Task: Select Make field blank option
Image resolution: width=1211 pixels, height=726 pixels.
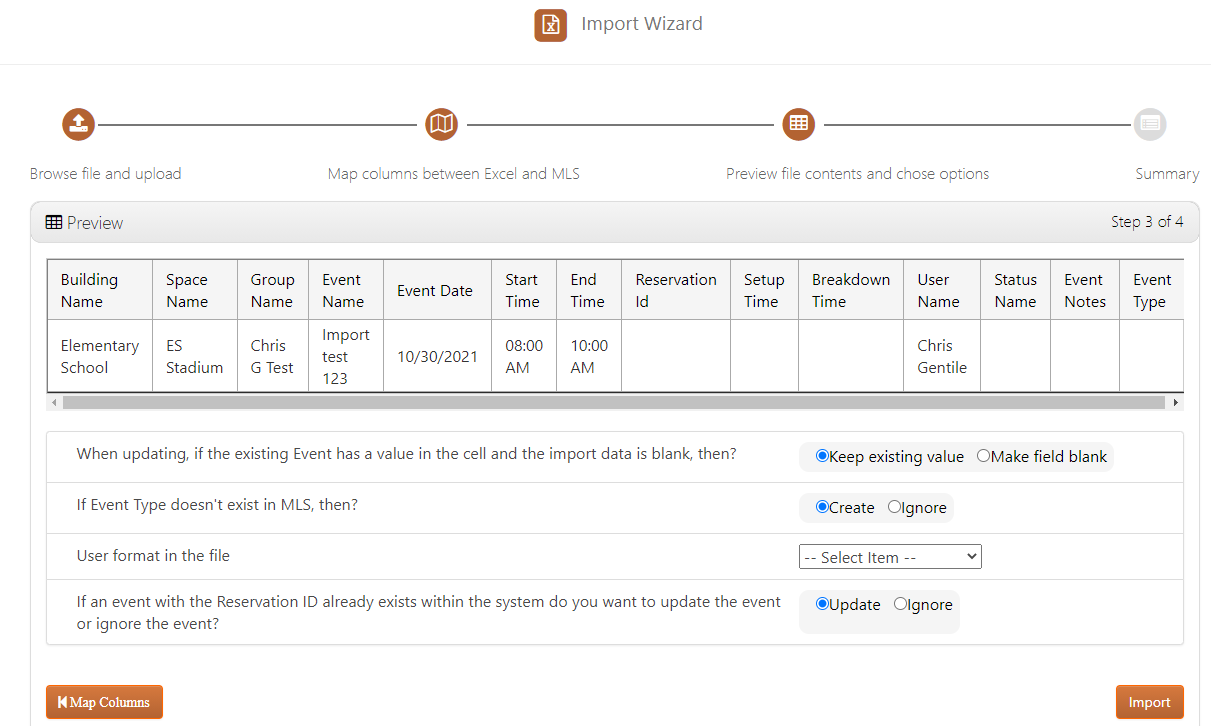Action: pyautogui.click(x=983, y=456)
